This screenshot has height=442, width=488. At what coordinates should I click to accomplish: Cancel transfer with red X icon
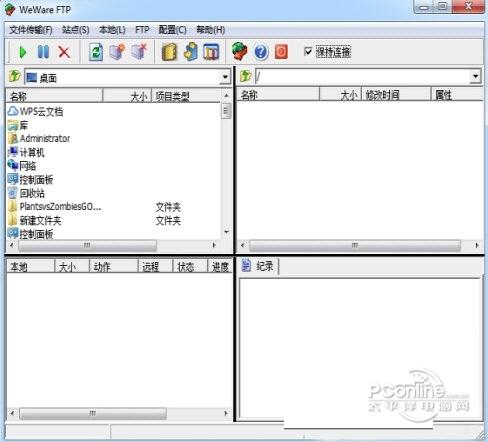tap(64, 52)
